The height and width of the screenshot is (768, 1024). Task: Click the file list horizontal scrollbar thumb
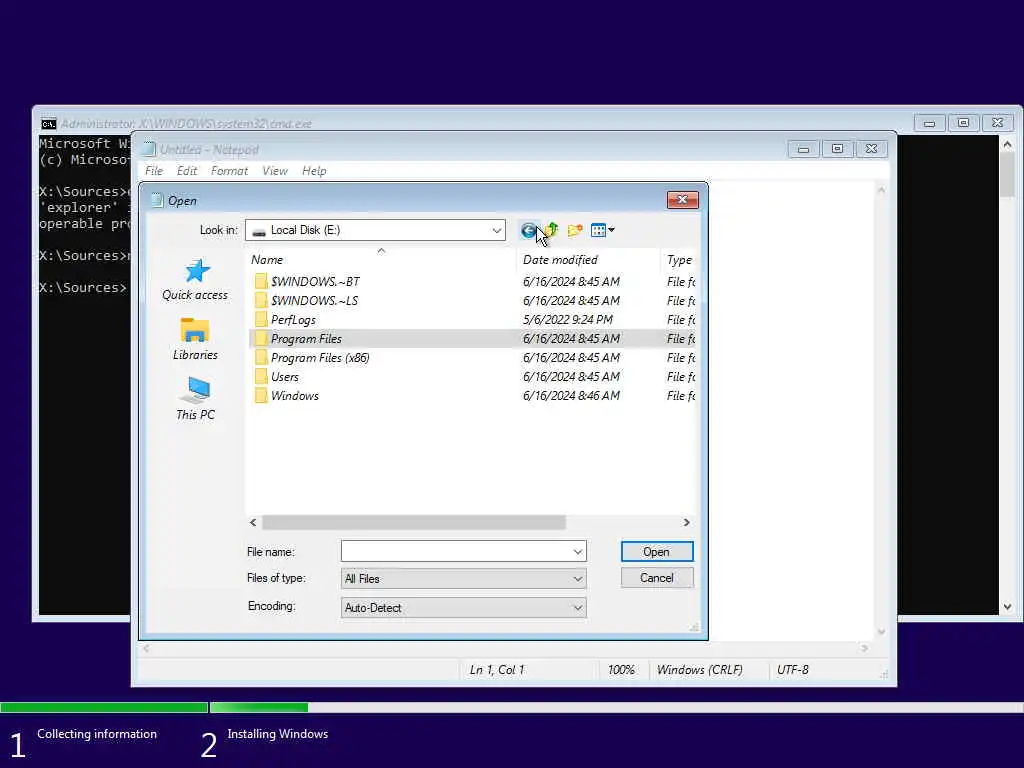tap(413, 522)
